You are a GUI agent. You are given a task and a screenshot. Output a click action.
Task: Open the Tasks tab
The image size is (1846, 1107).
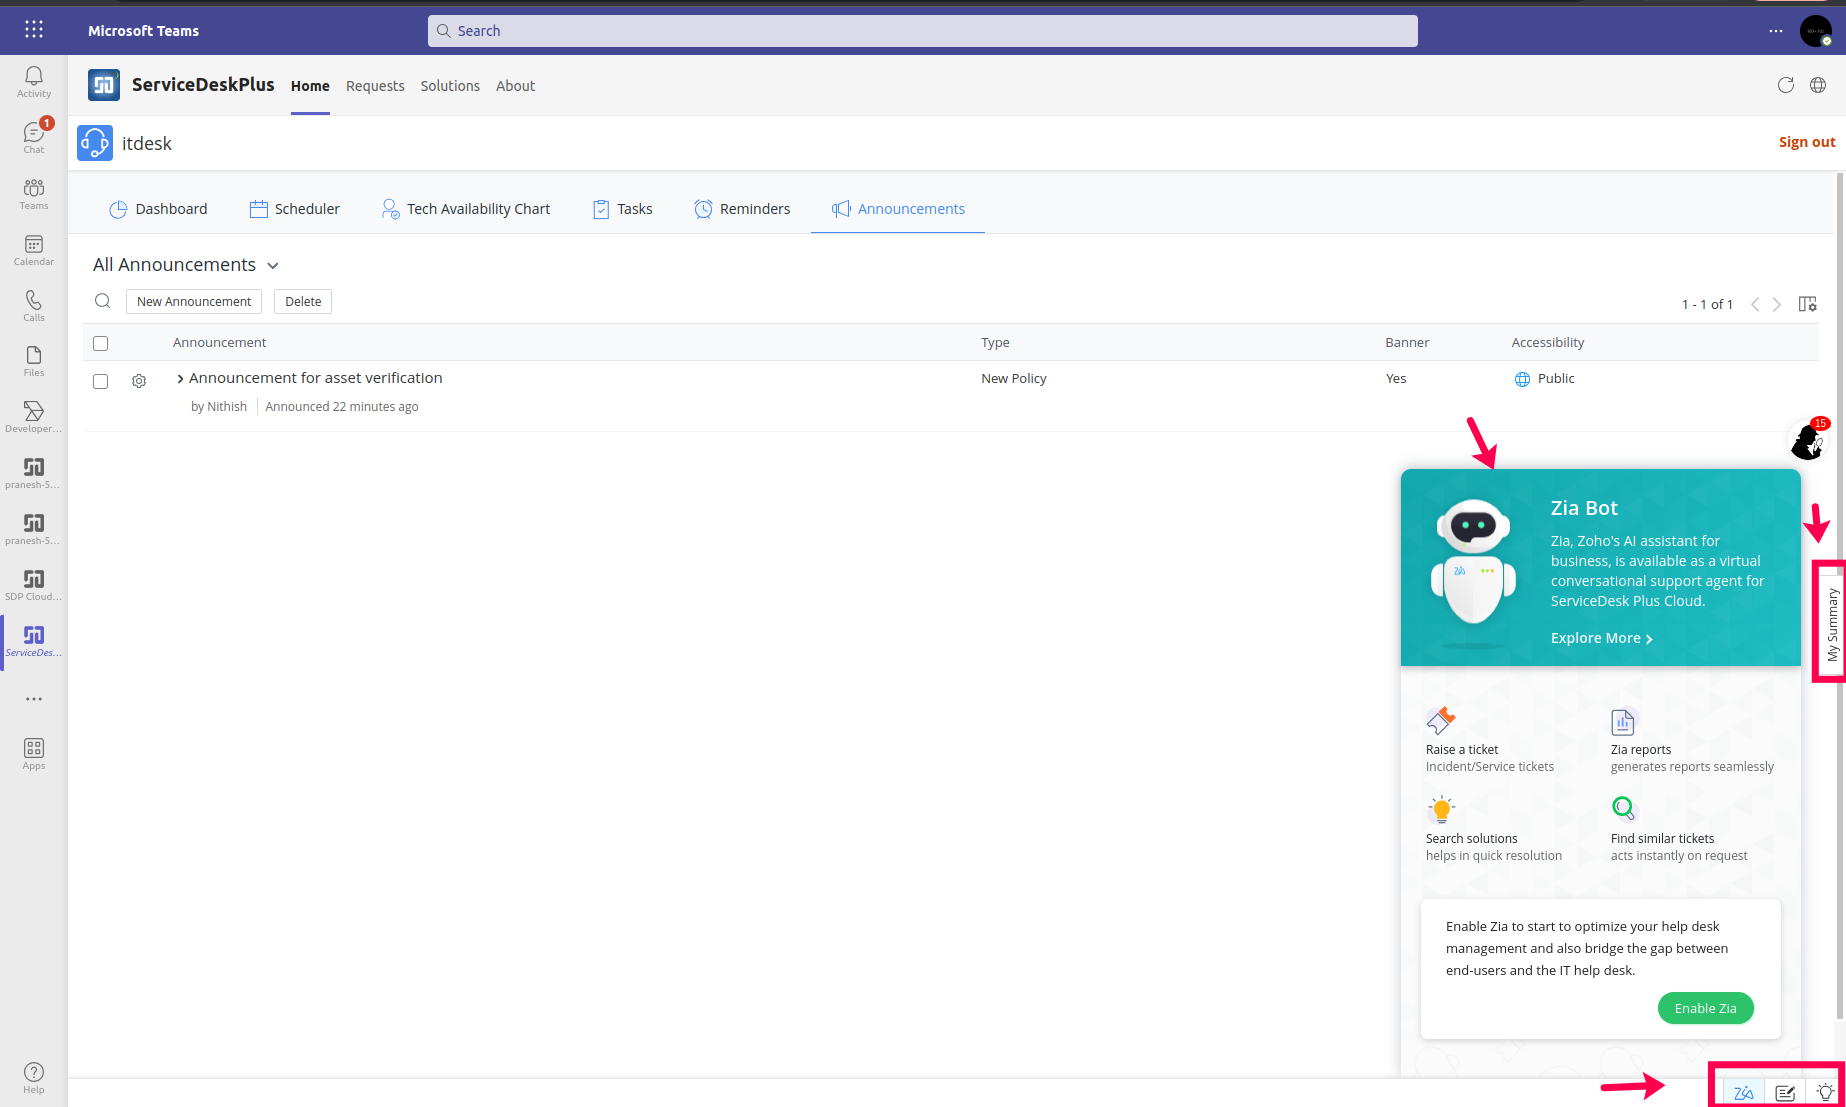[x=622, y=209]
